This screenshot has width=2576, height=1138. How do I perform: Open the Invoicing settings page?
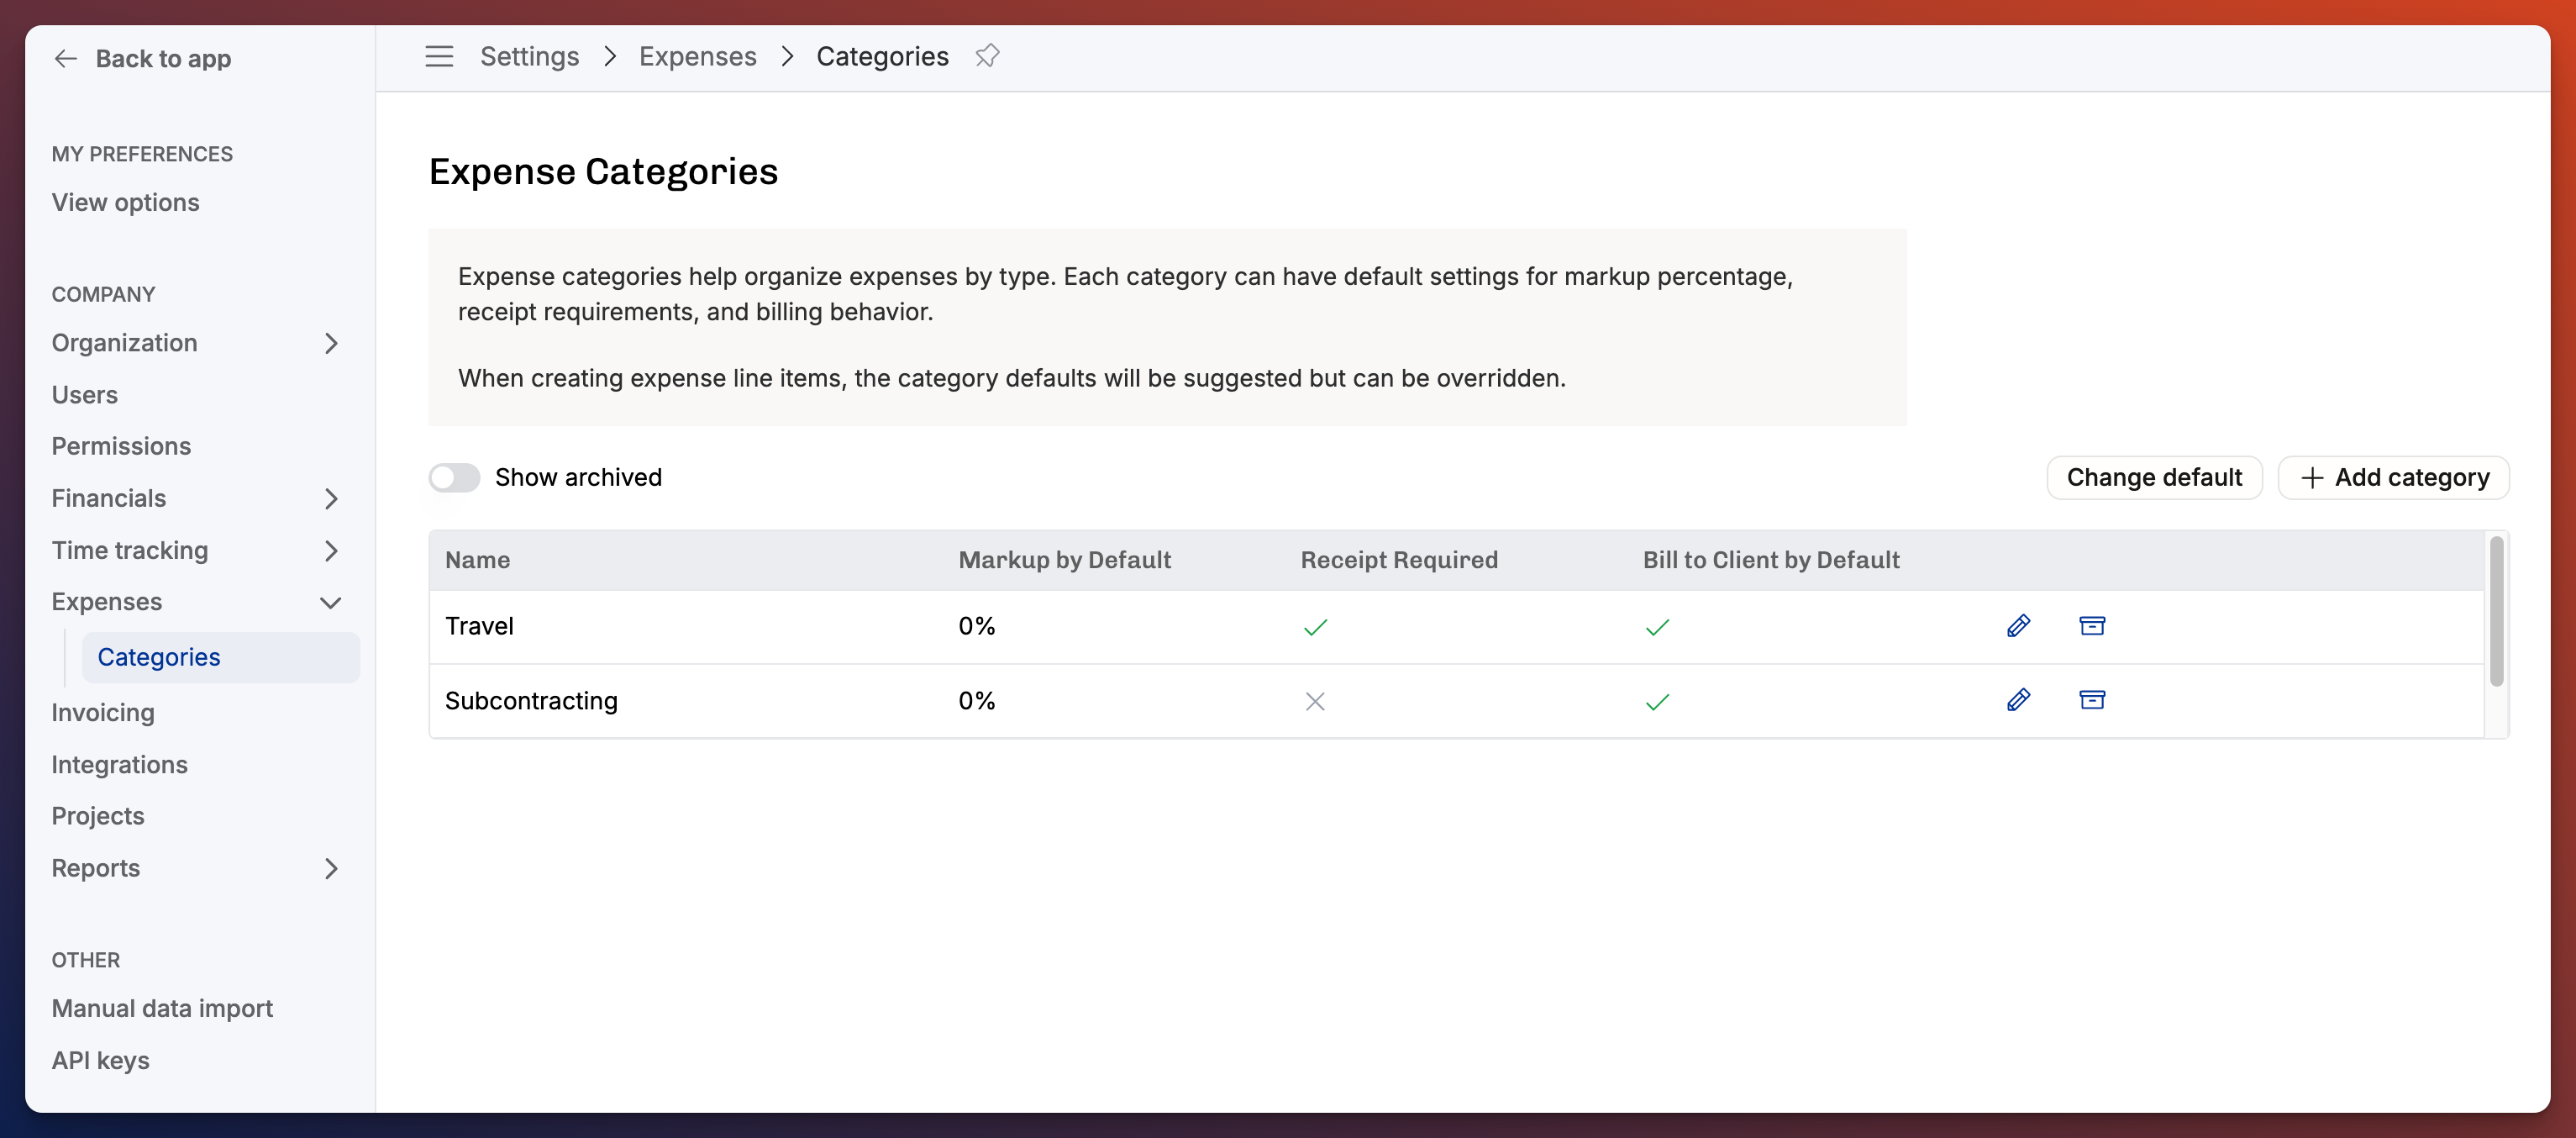coord(103,712)
